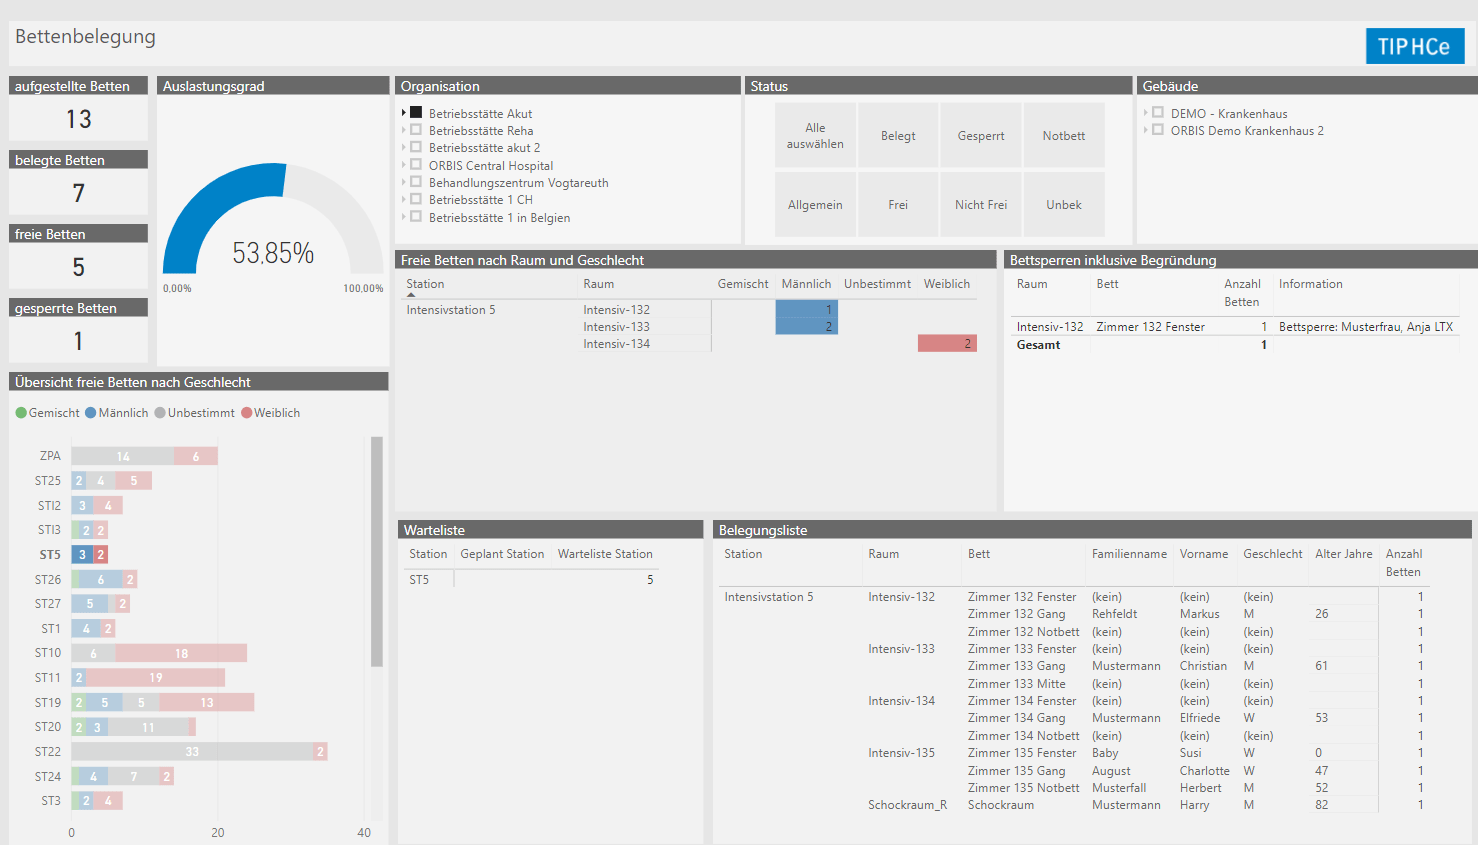Check the Betriebsstätte 1 in Belgien checkbox
Screen dimensions: 1478x845
click(x=416, y=217)
